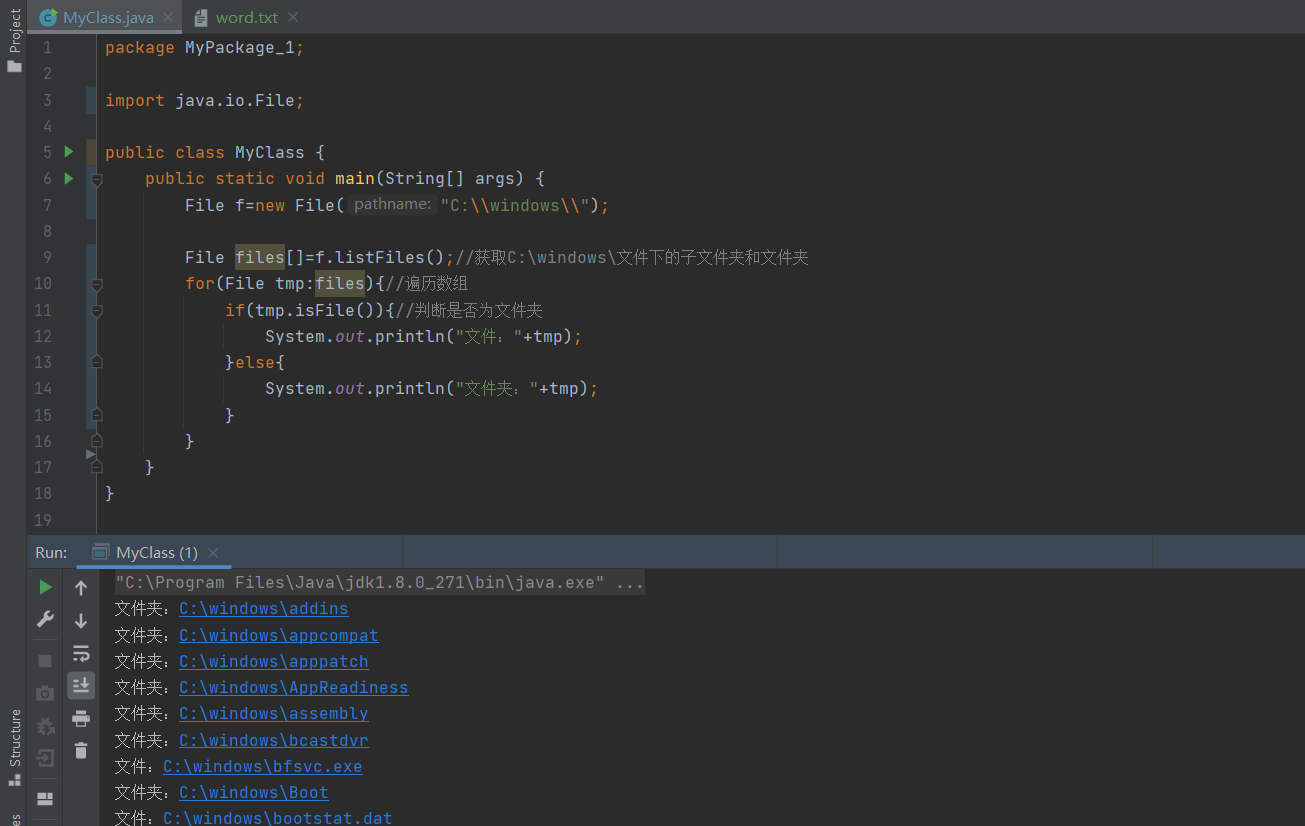Image resolution: width=1305 pixels, height=826 pixels.
Task: Click the camera dump threads icon
Action: pos(45,693)
